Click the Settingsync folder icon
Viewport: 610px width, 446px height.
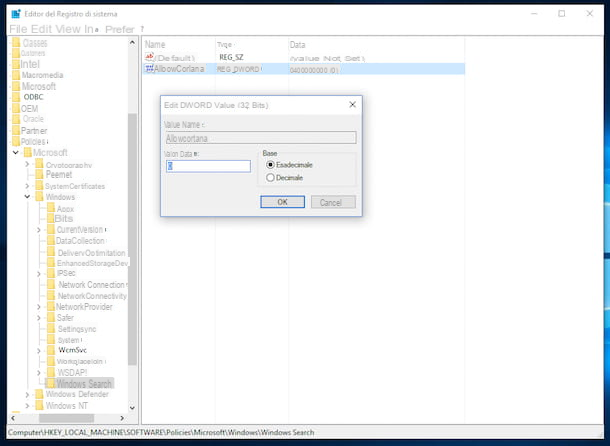coord(51,329)
